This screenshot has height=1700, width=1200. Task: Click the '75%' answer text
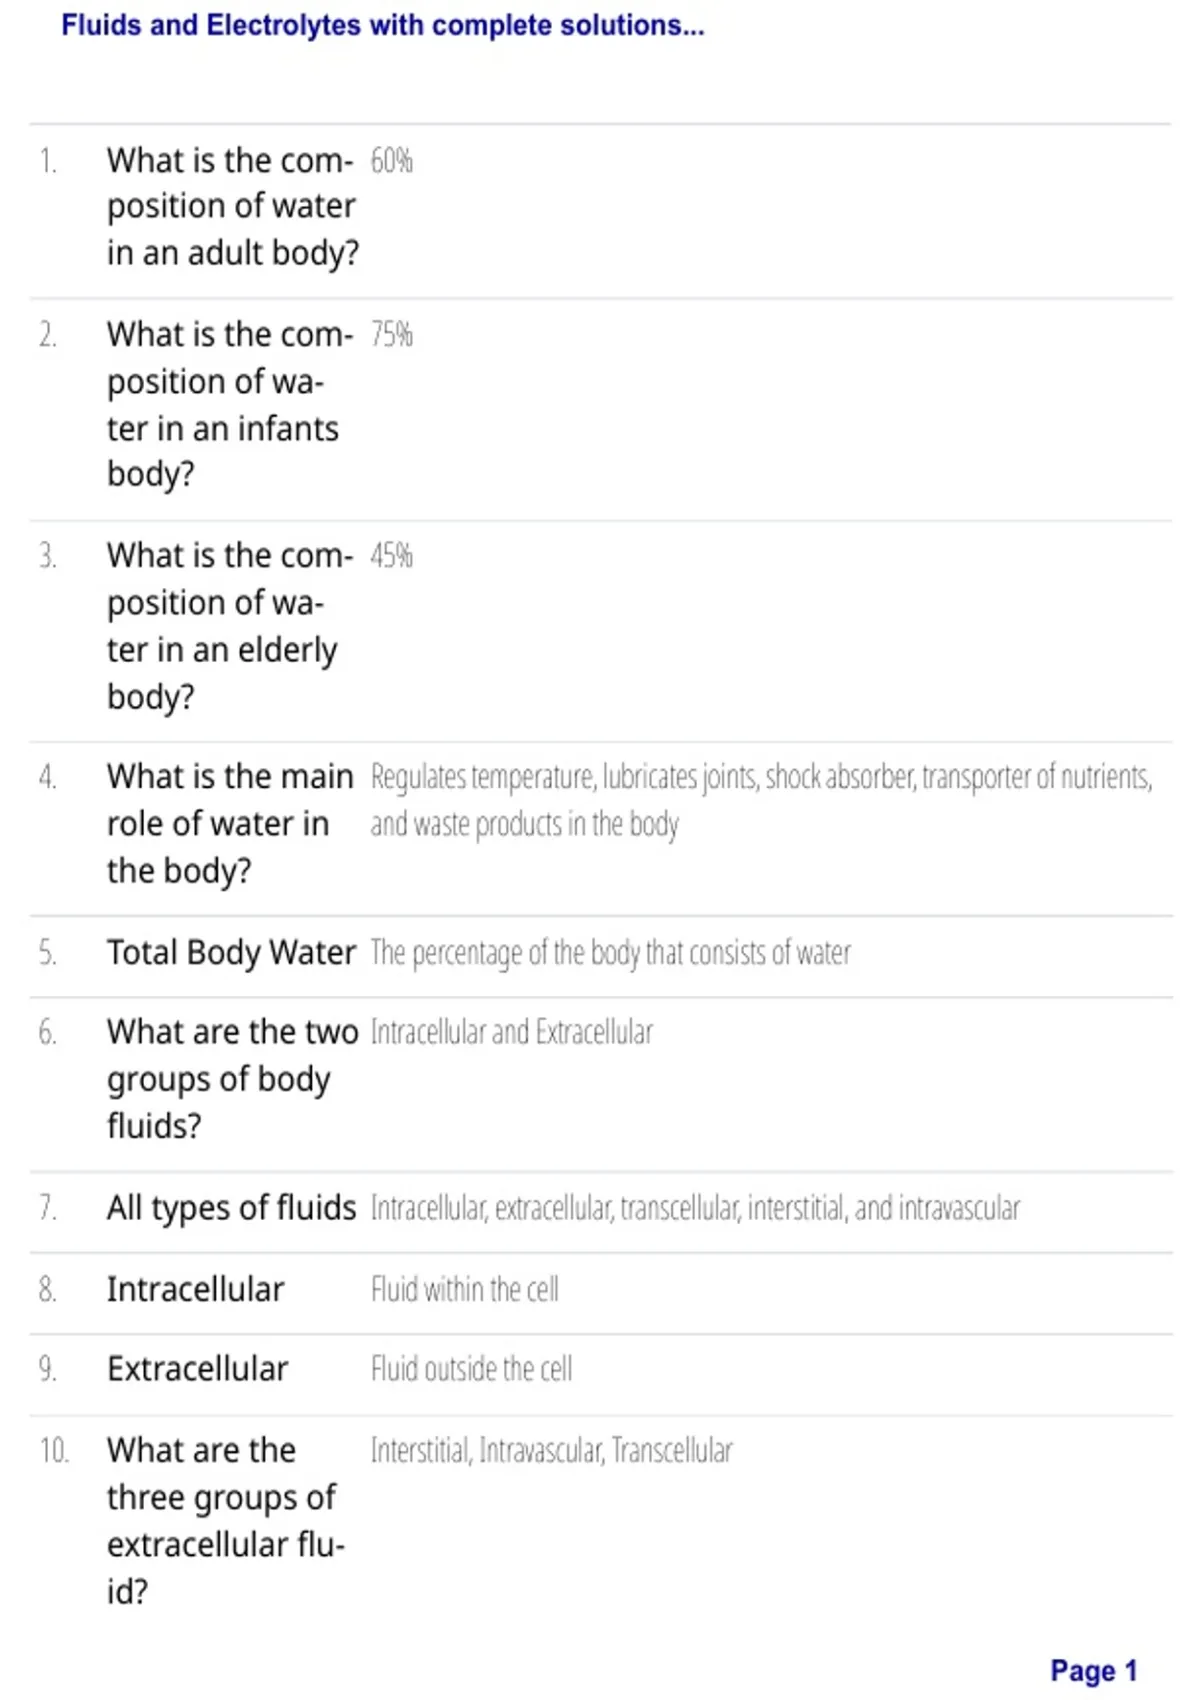(391, 334)
